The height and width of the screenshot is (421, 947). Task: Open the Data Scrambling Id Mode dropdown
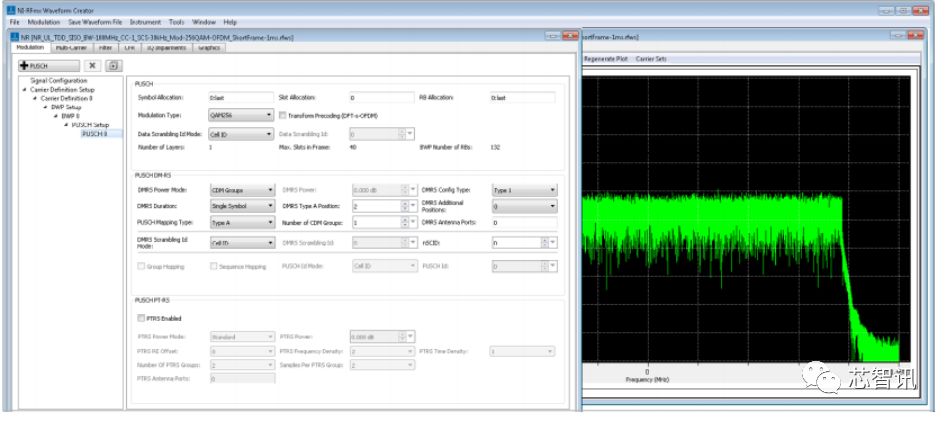click(241, 134)
